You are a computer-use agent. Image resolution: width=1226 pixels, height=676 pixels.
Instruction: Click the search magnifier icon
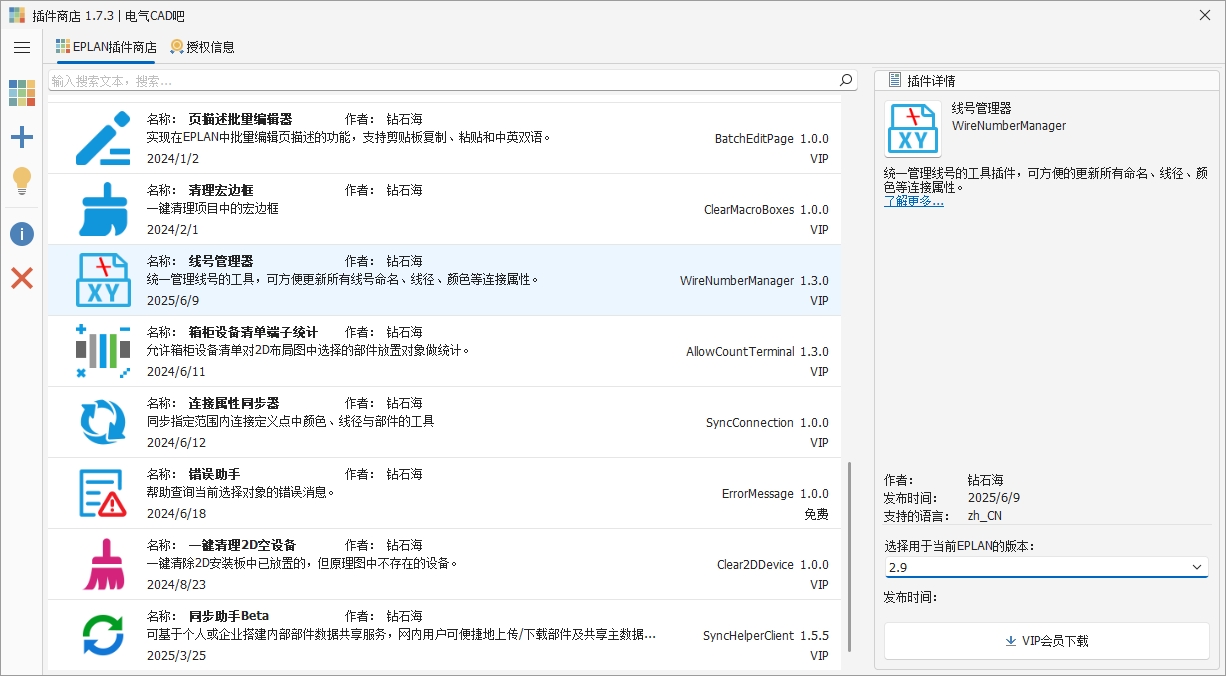click(x=846, y=80)
